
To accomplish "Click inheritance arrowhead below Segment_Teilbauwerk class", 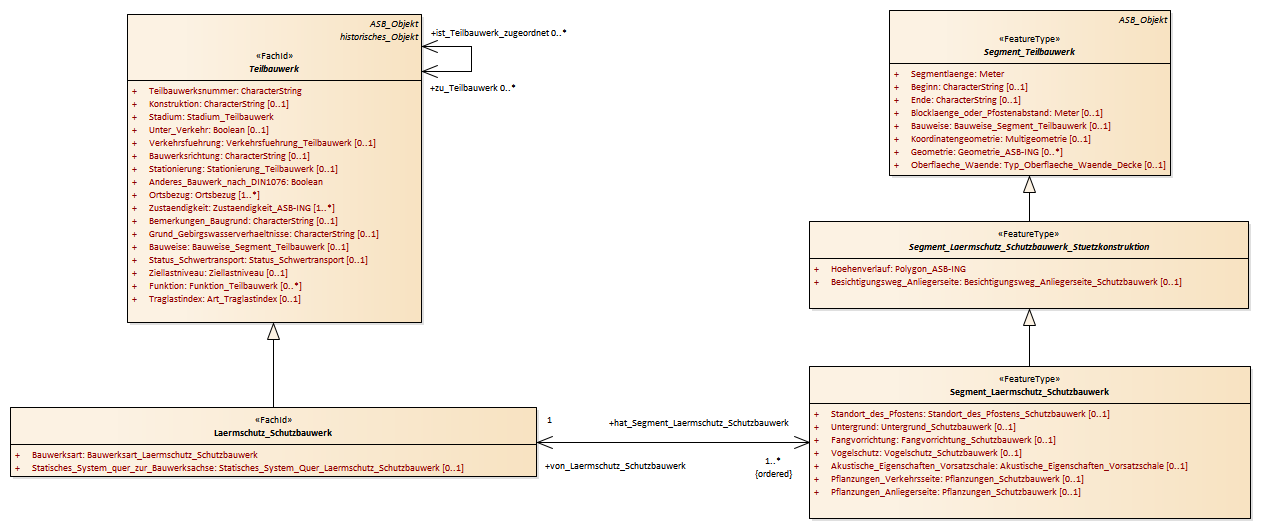I will coord(1029,184).
